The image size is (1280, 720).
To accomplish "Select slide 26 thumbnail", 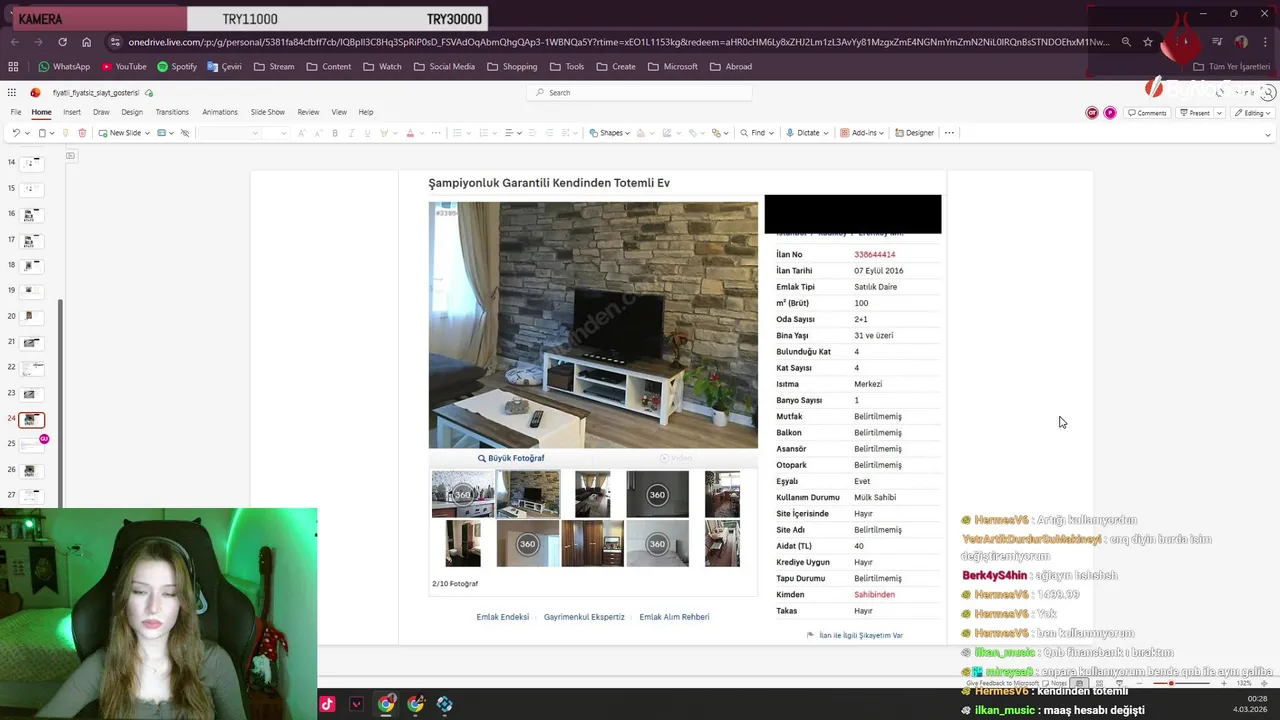I will 30,470.
